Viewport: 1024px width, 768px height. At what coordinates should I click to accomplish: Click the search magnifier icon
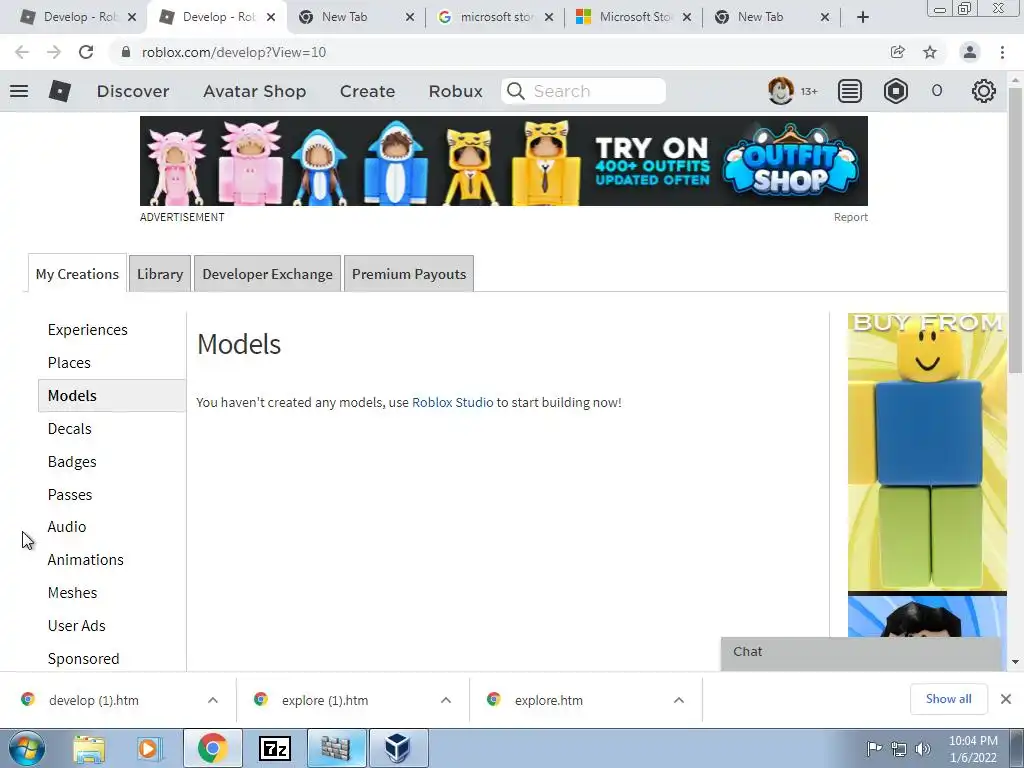point(515,91)
